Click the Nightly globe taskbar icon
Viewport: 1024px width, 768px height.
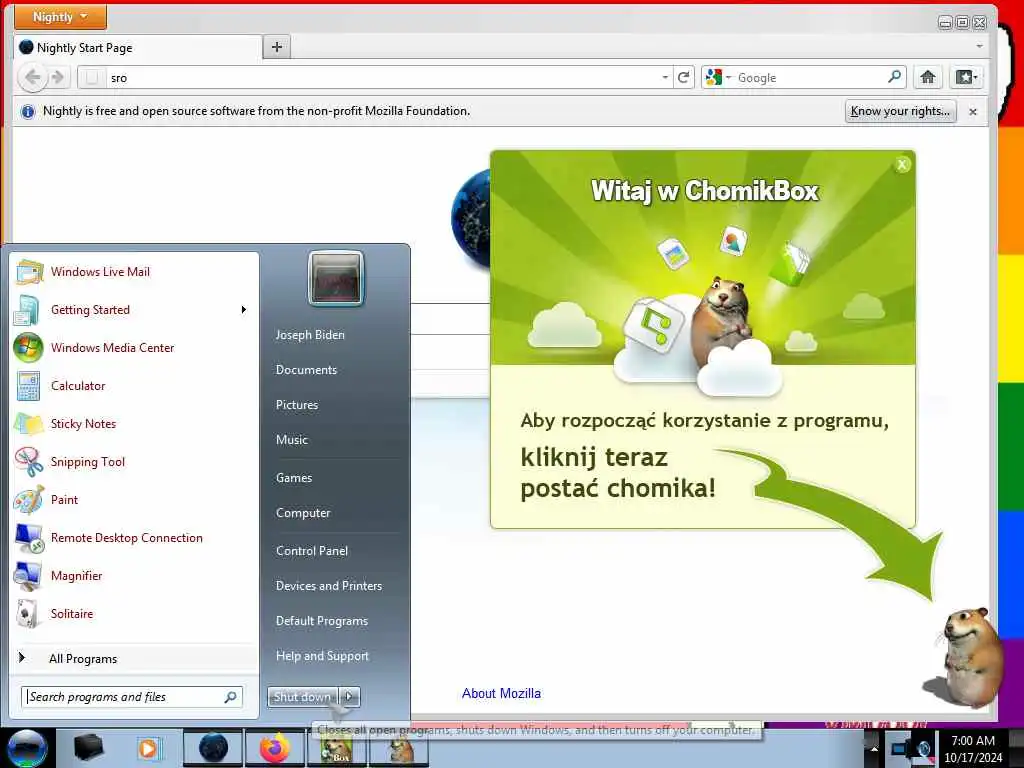pyautogui.click(x=213, y=748)
